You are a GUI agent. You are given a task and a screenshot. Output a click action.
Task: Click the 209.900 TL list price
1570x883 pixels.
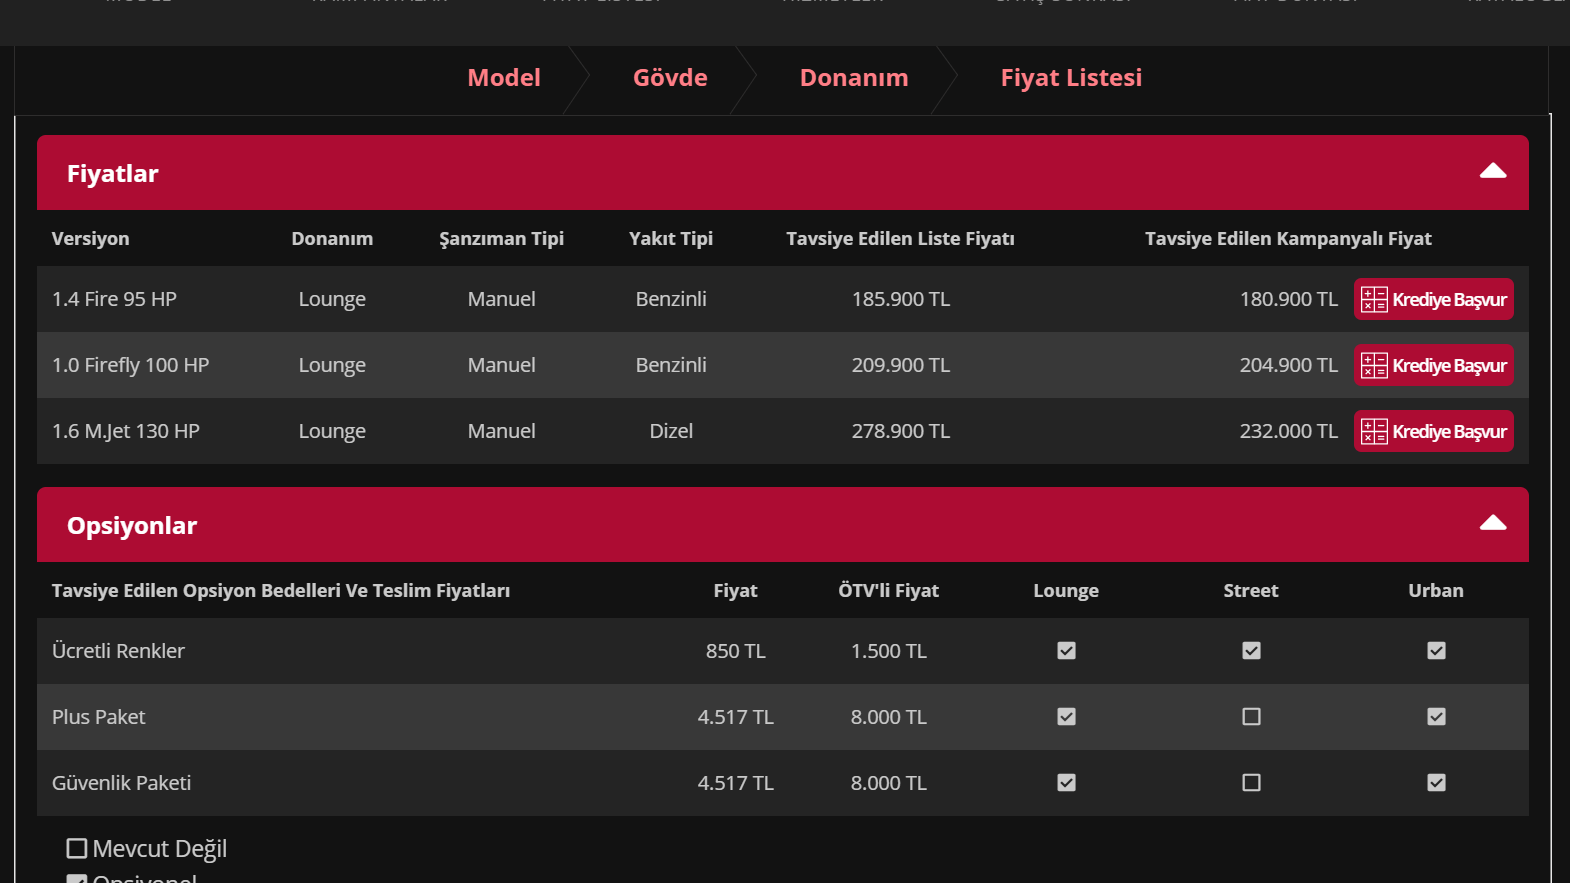[901, 365]
